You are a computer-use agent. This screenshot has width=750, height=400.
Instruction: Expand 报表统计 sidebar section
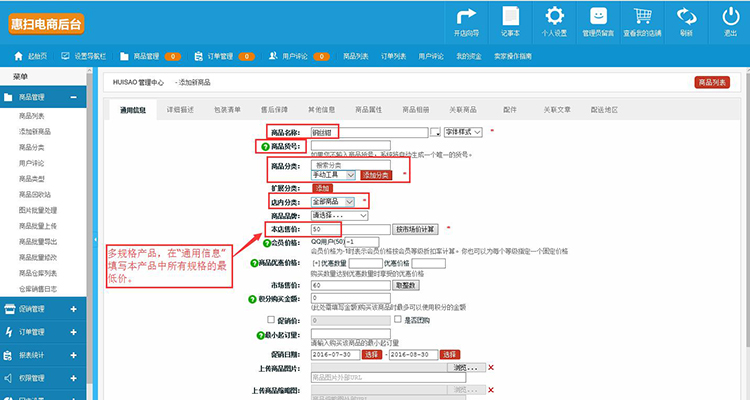pos(74,355)
